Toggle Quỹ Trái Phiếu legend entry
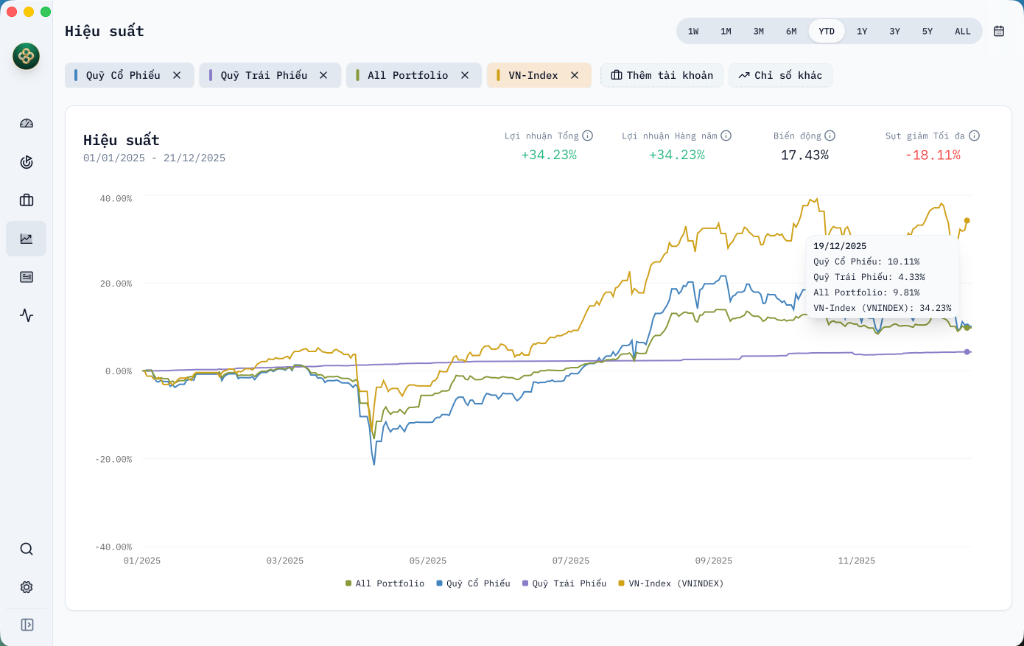 564,583
